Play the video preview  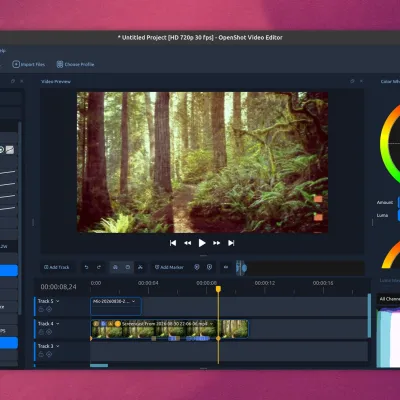202,243
